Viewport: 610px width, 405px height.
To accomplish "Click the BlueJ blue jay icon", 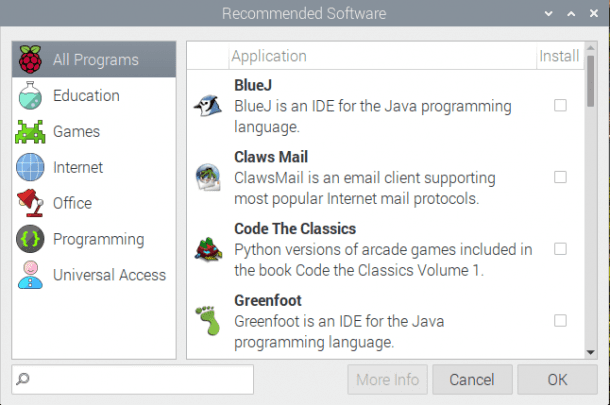I will coord(209,105).
